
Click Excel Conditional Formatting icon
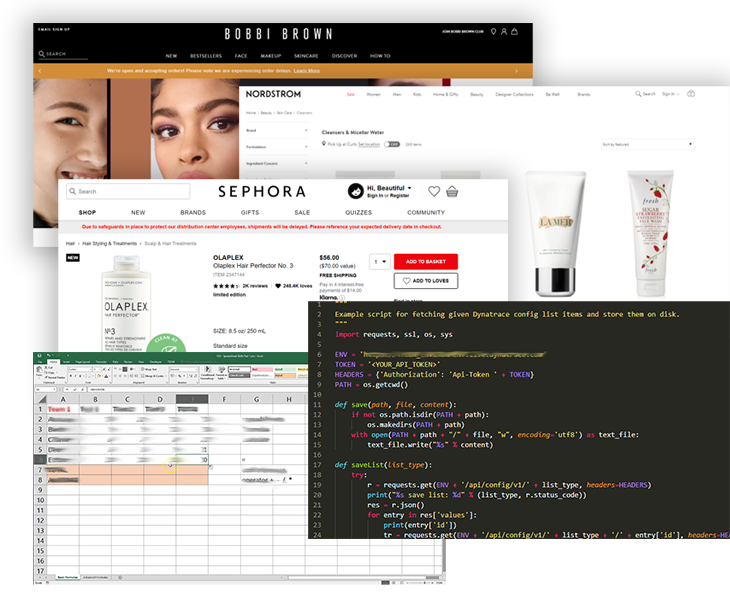click(208, 369)
